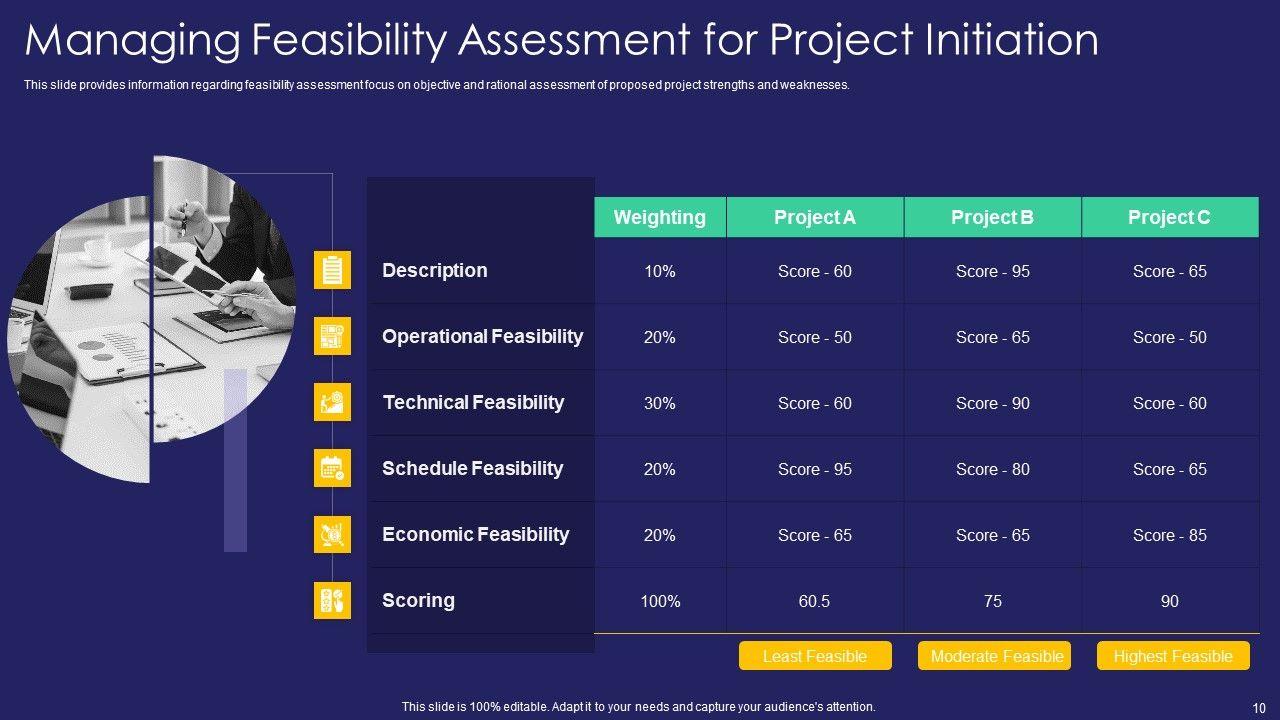1280x720 pixels.
Task: Click the Project C column header
Action: (x=1169, y=217)
